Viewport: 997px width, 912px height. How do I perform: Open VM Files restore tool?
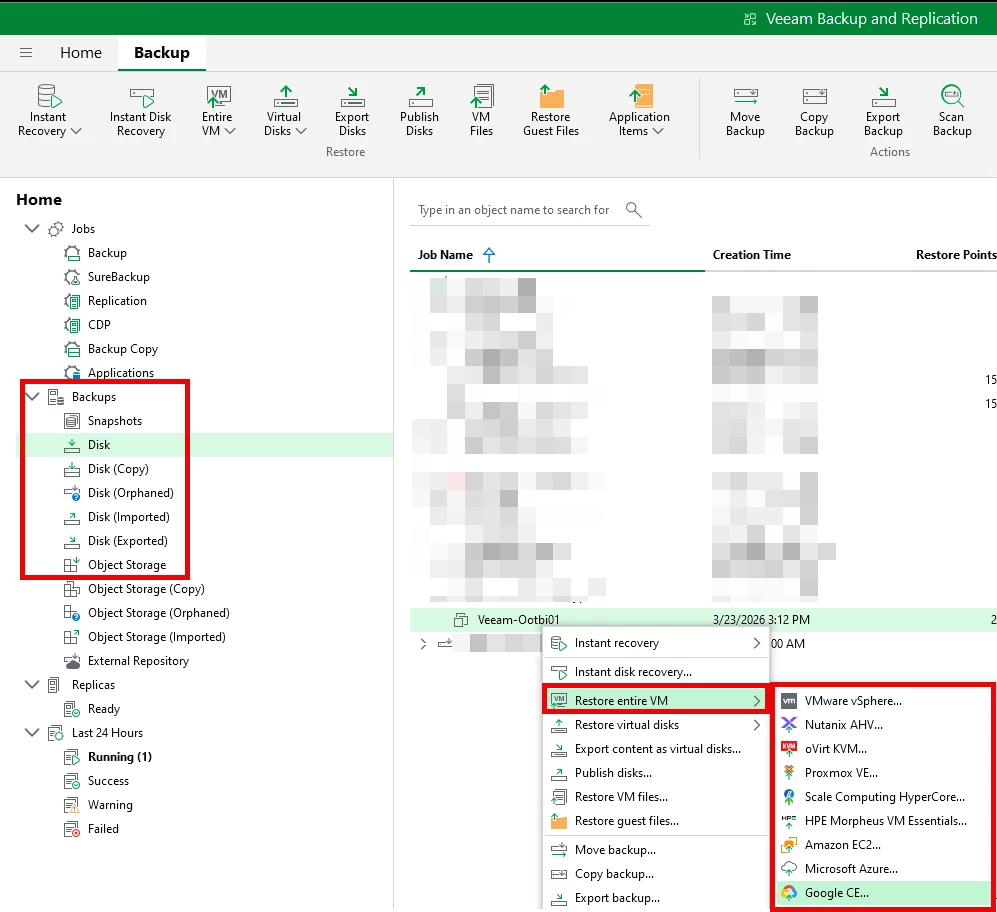481,97
